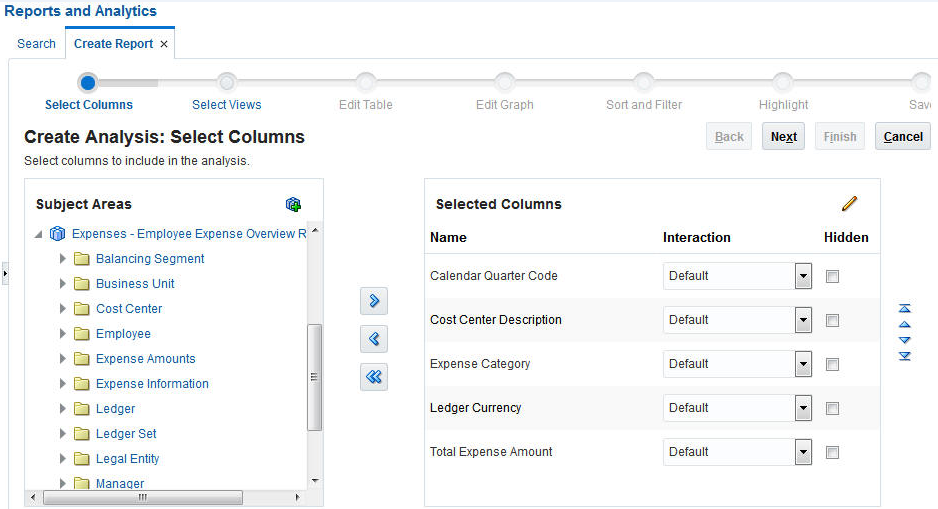Close the Create Report tab
The image size is (938, 509).
164,44
